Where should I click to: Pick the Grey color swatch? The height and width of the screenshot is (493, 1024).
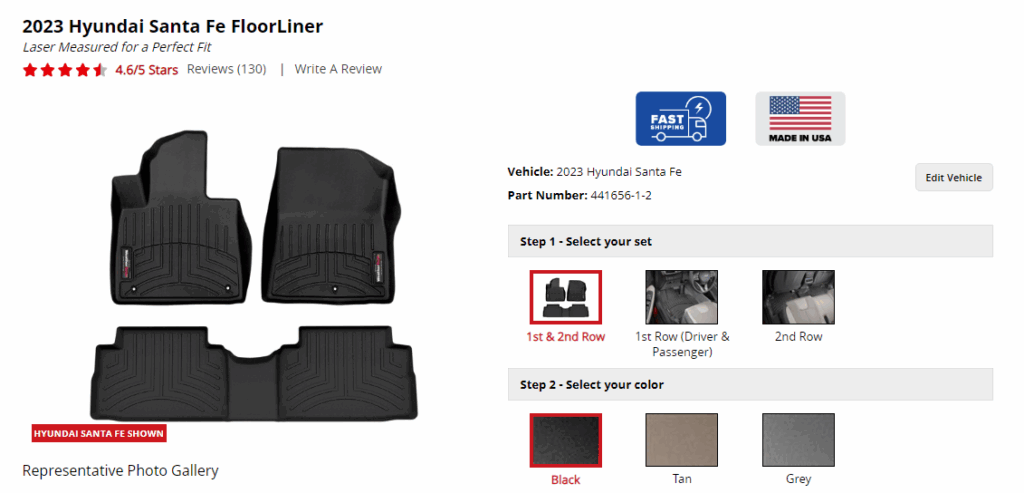tap(798, 440)
